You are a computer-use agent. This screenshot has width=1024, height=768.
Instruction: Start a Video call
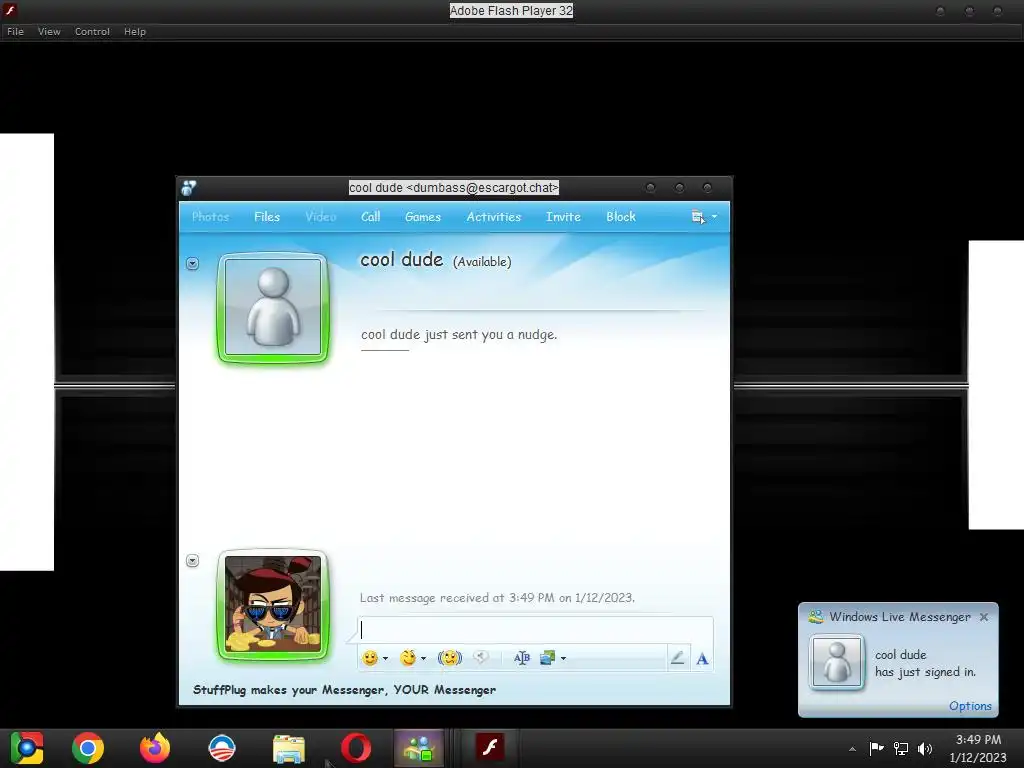(x=320, y=217)
